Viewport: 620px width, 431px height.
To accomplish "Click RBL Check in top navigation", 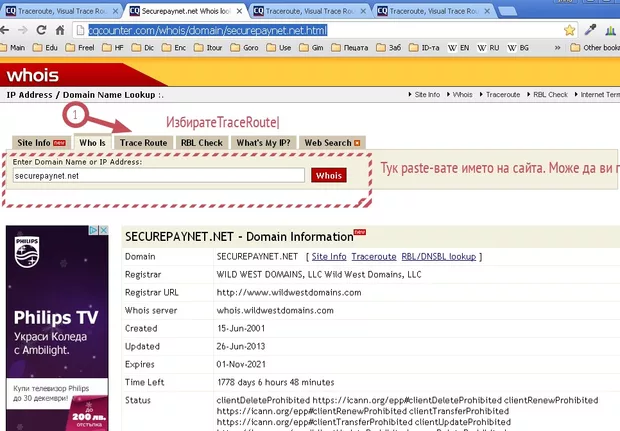I will [x=550, y=95].
